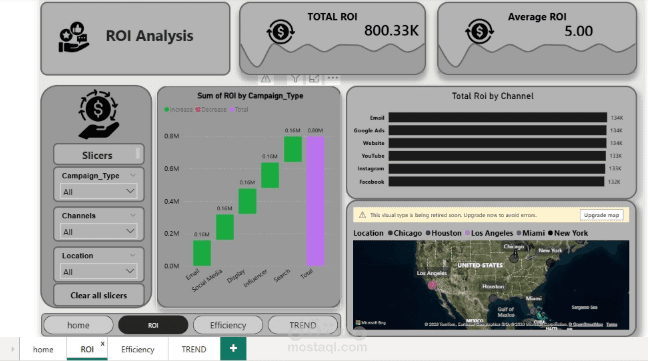Add a new page with the plus button
Viewport: 656px width, 361px height.
pyautogui.click(x=233, y=348)
